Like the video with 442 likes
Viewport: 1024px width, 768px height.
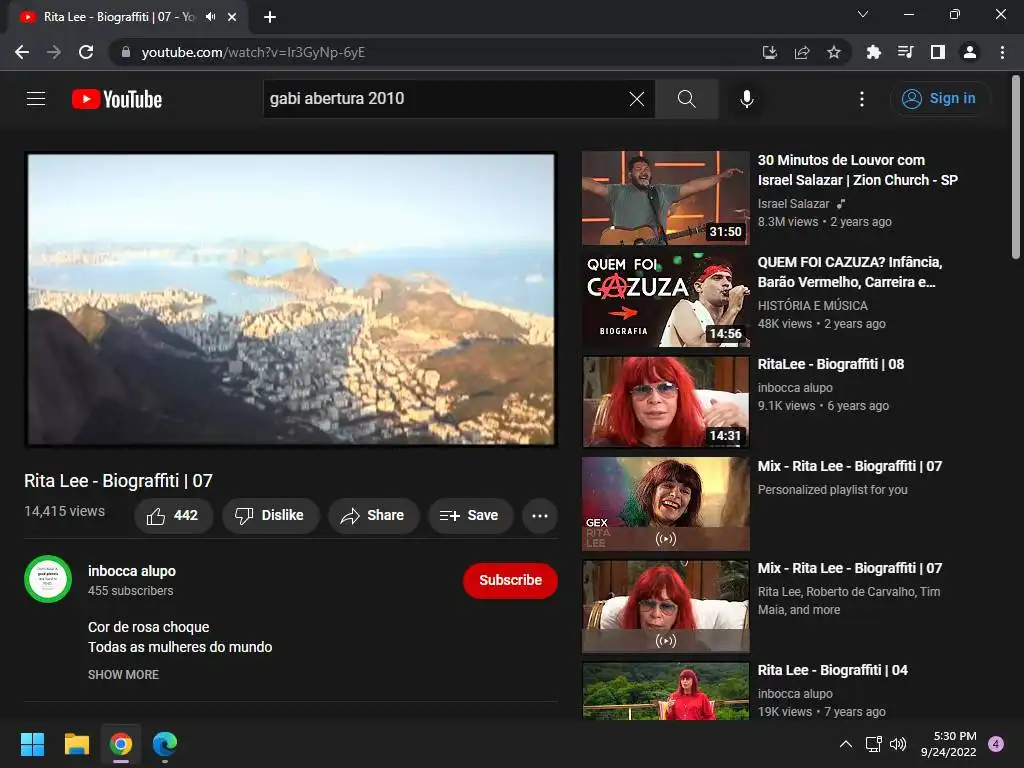pos(173,516)
